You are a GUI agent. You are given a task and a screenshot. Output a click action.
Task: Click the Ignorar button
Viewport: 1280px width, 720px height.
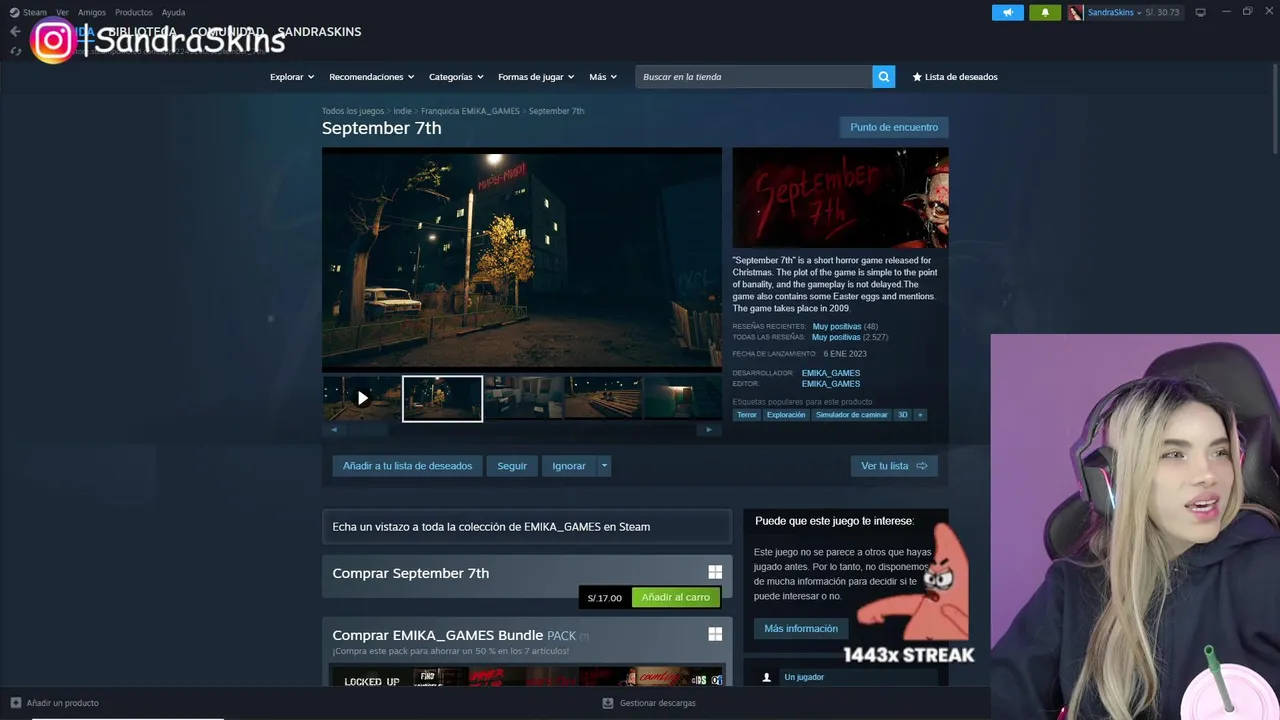(569, 466)
